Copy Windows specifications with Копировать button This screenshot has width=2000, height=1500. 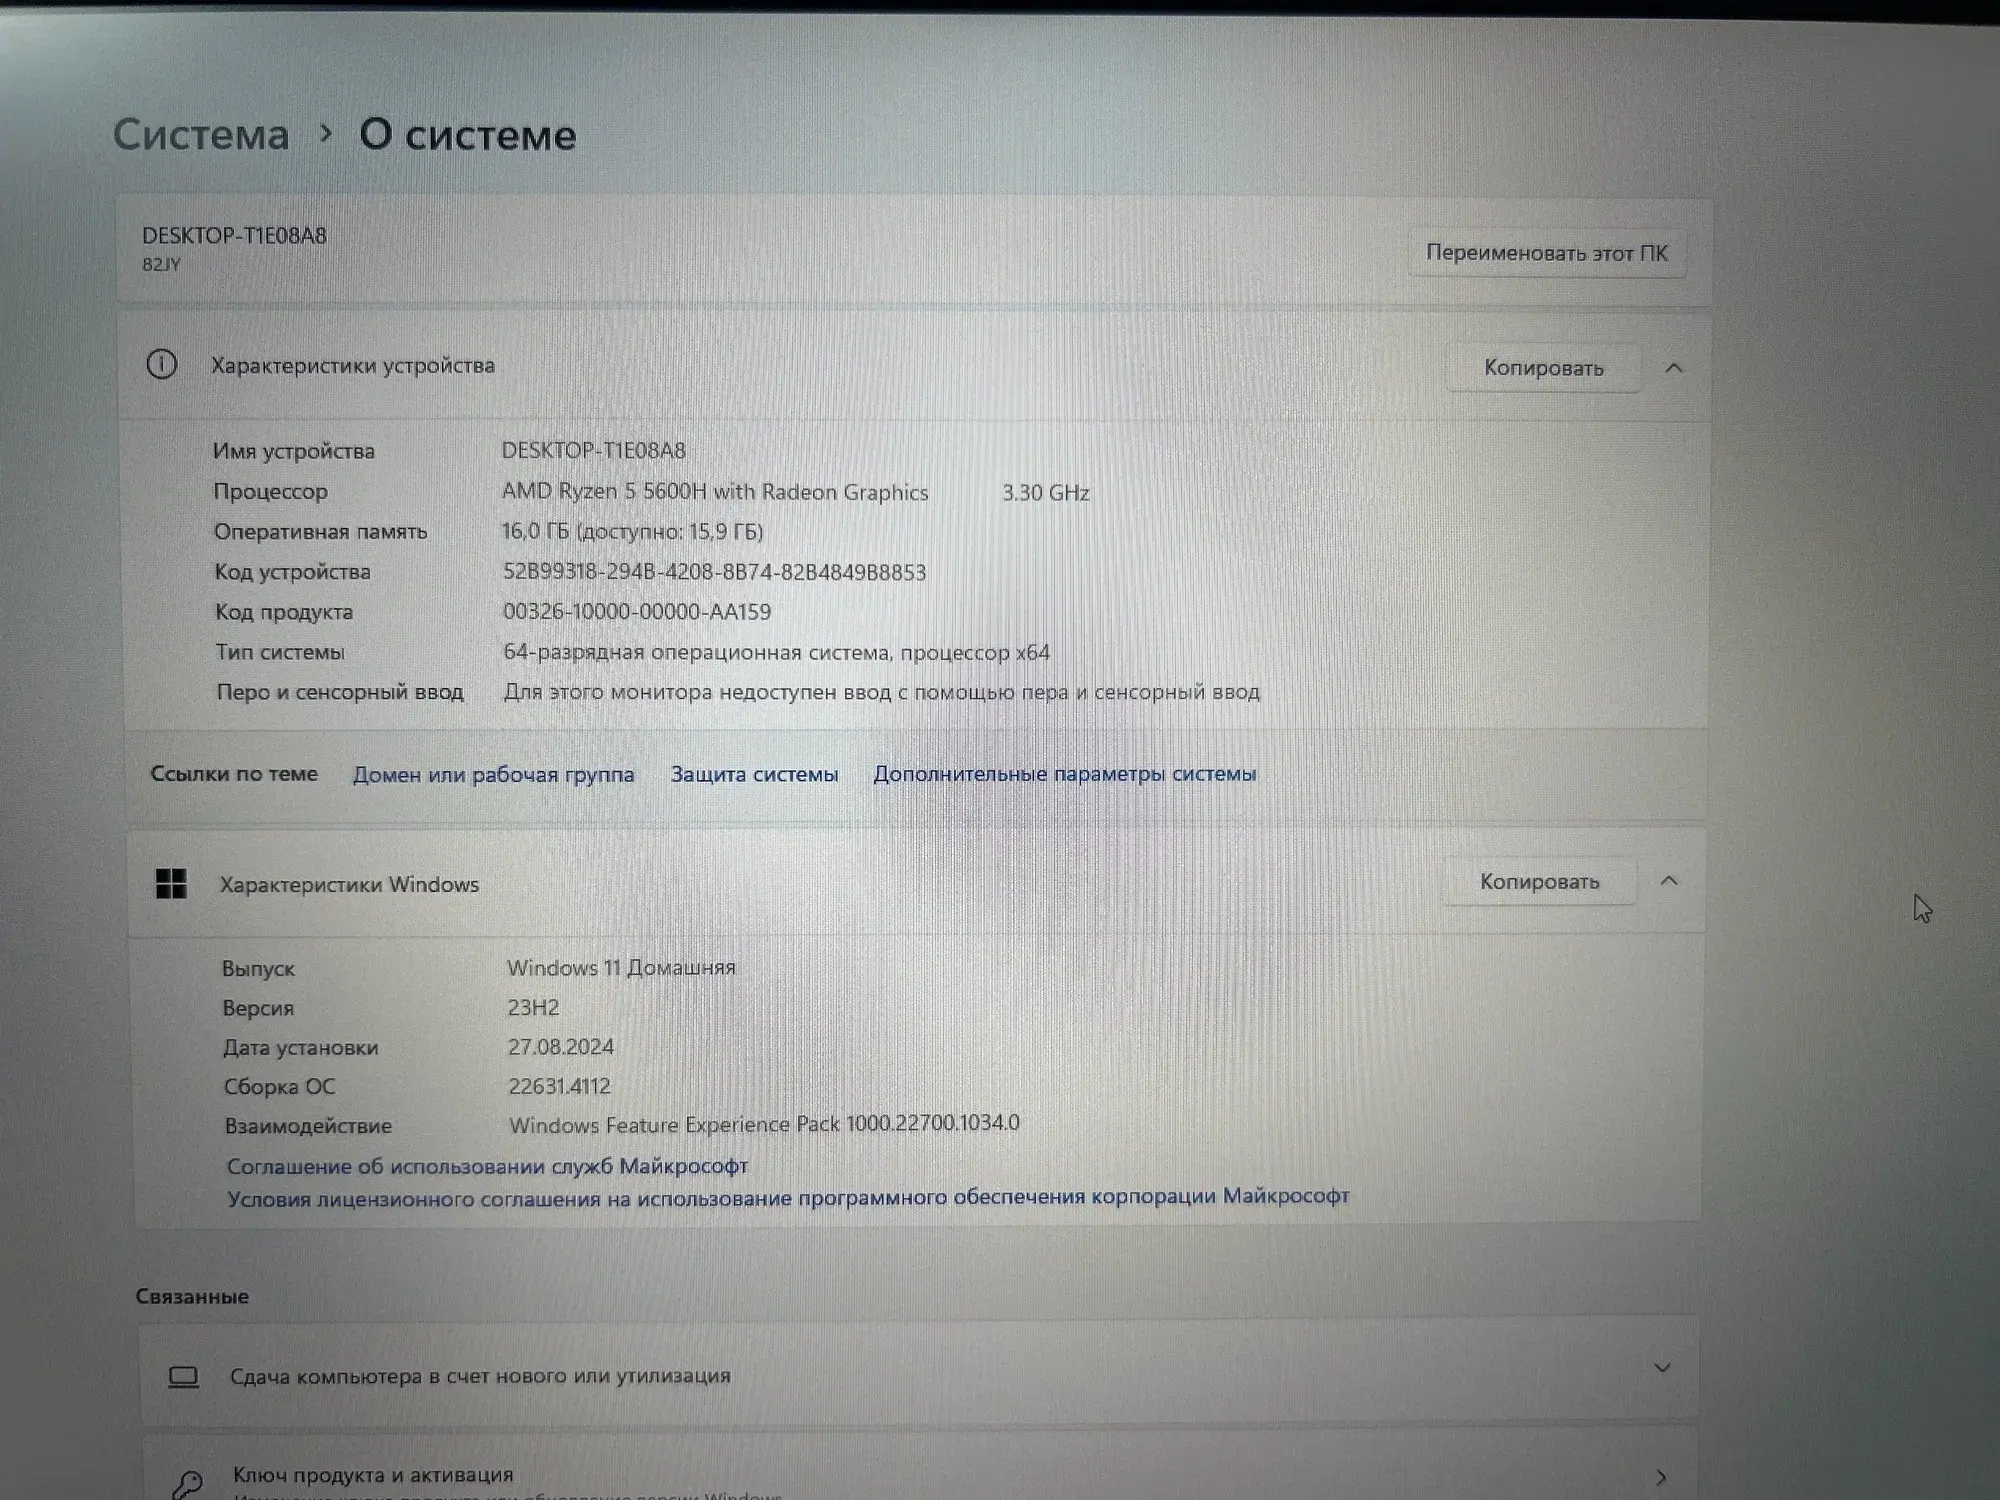point(1539,881)
